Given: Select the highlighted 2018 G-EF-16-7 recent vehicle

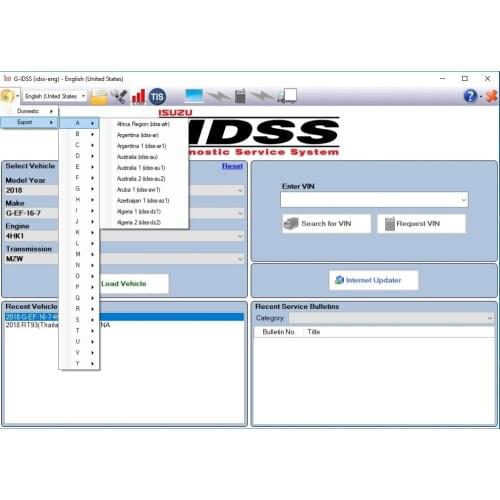Looking at the screenshot, I should tap(124, 317).
